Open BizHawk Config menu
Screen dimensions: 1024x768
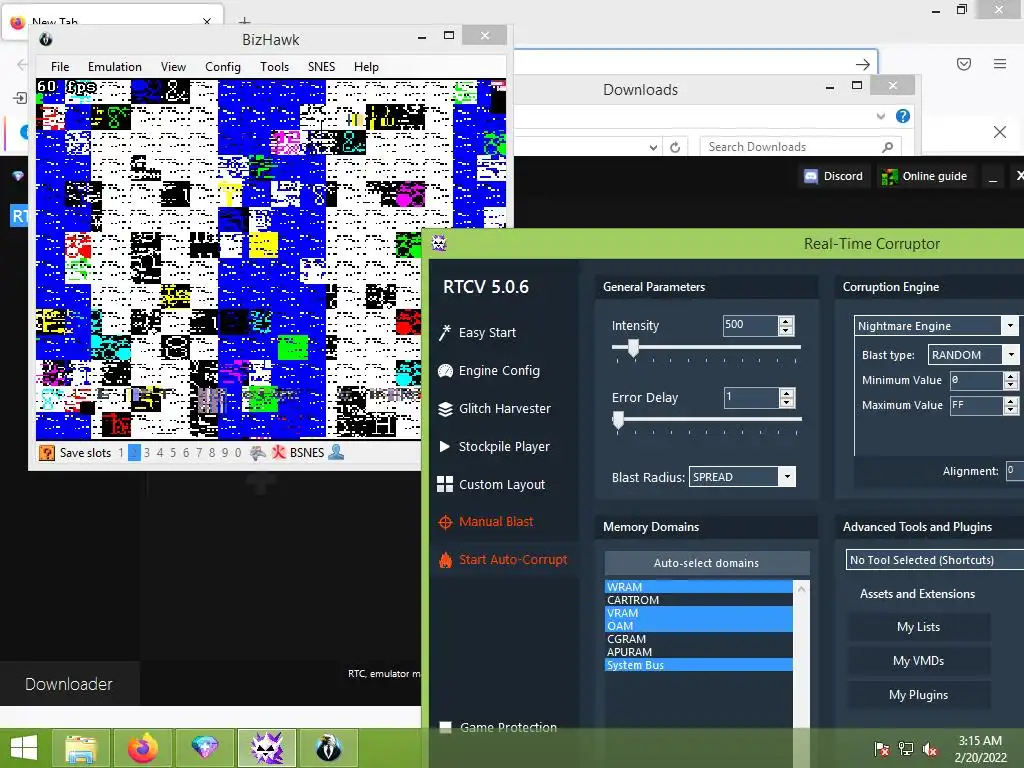coord(223,67)
